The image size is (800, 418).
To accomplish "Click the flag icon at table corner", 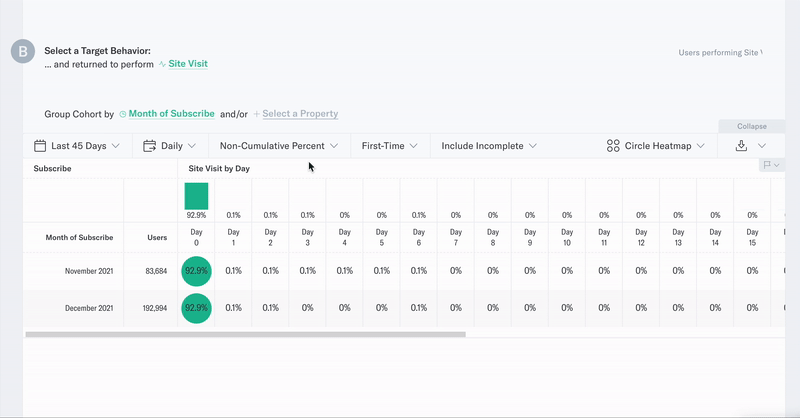I will pos(767,165).
